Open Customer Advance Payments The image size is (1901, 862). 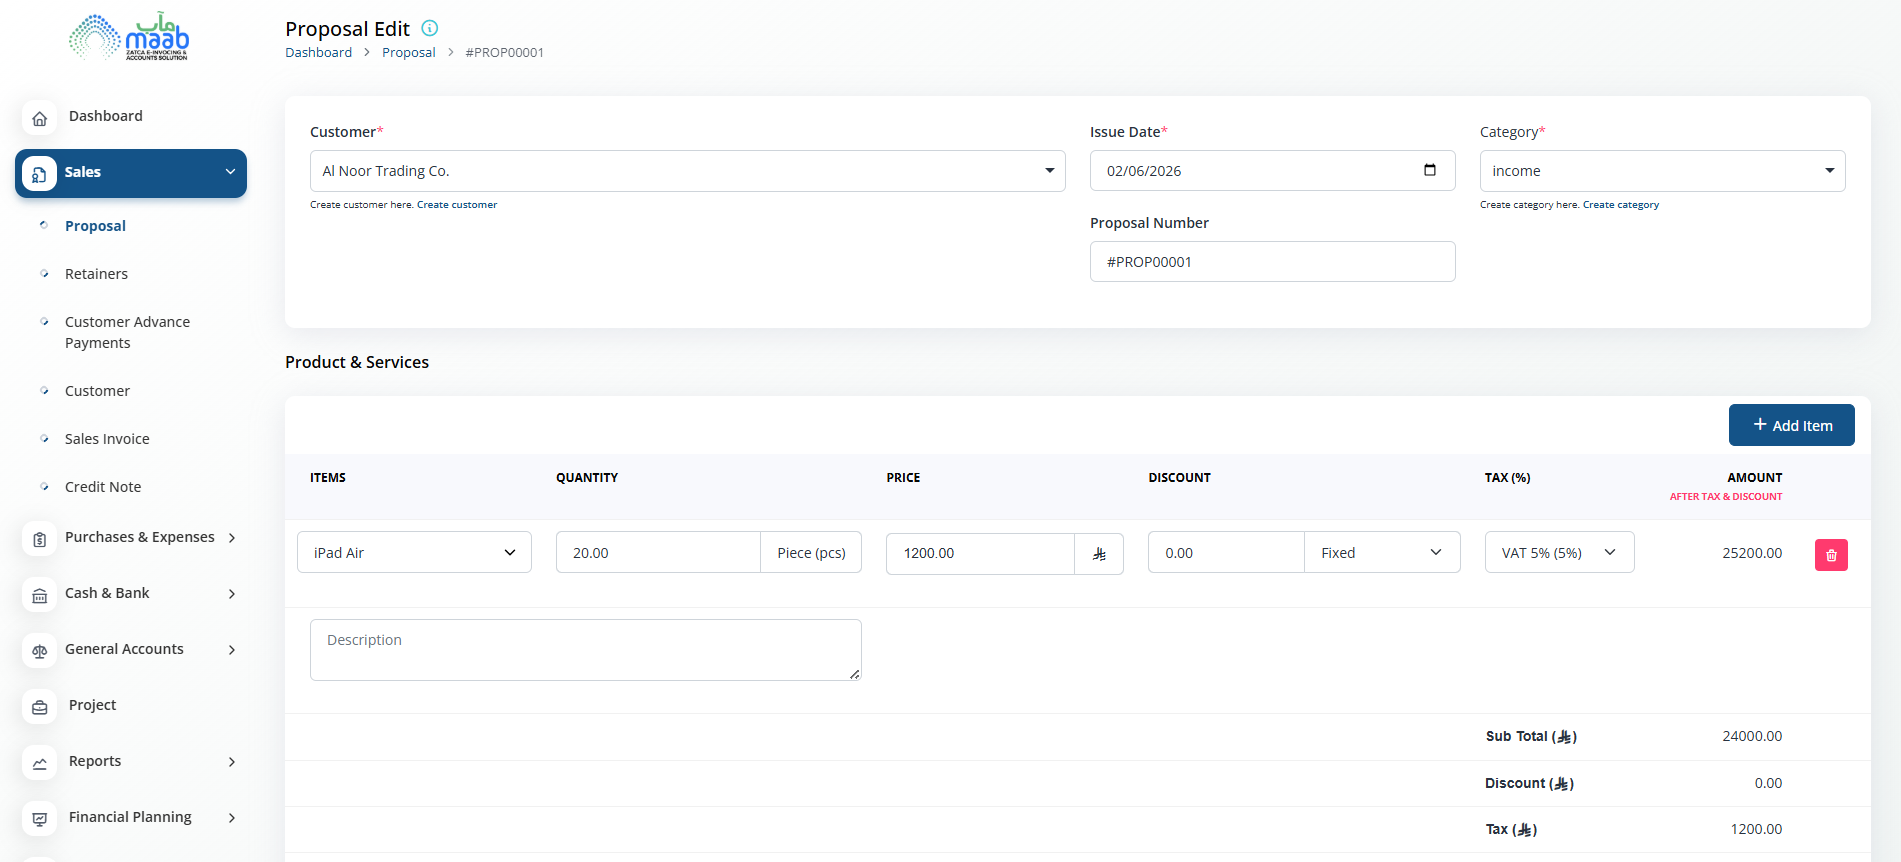pos(127,332)
